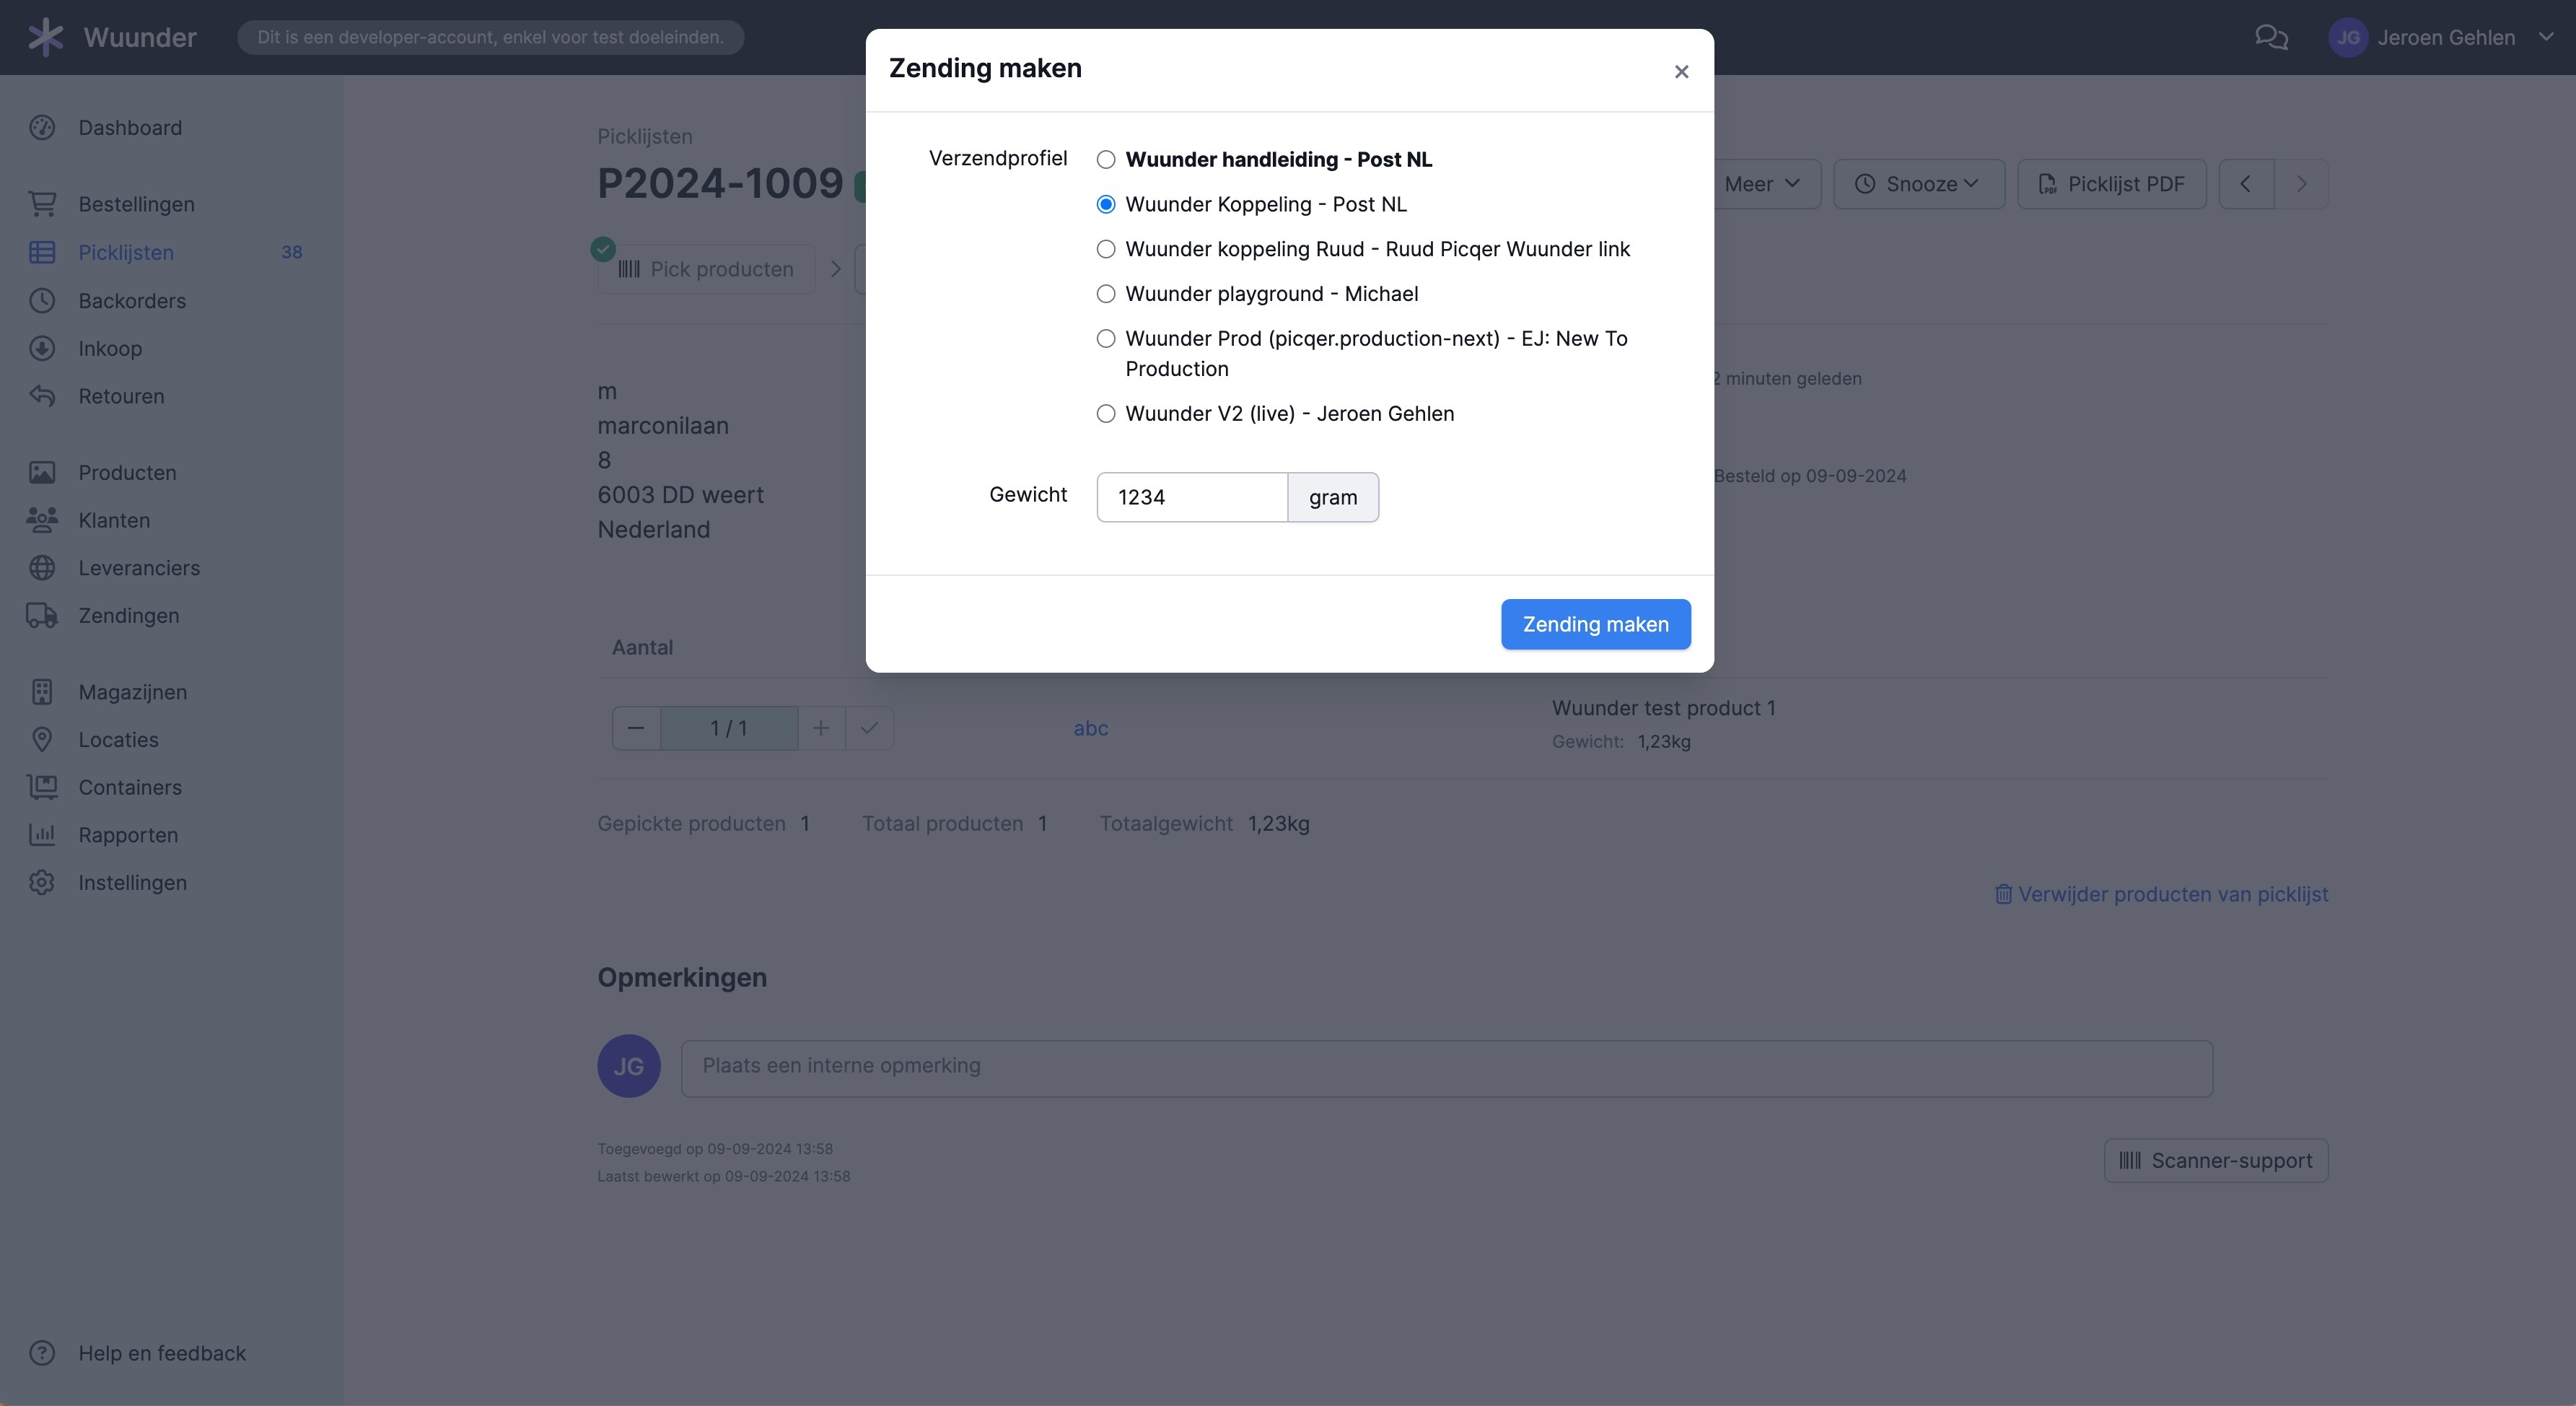
Task: Open the chat messages icon
Action: point(2271,37)
